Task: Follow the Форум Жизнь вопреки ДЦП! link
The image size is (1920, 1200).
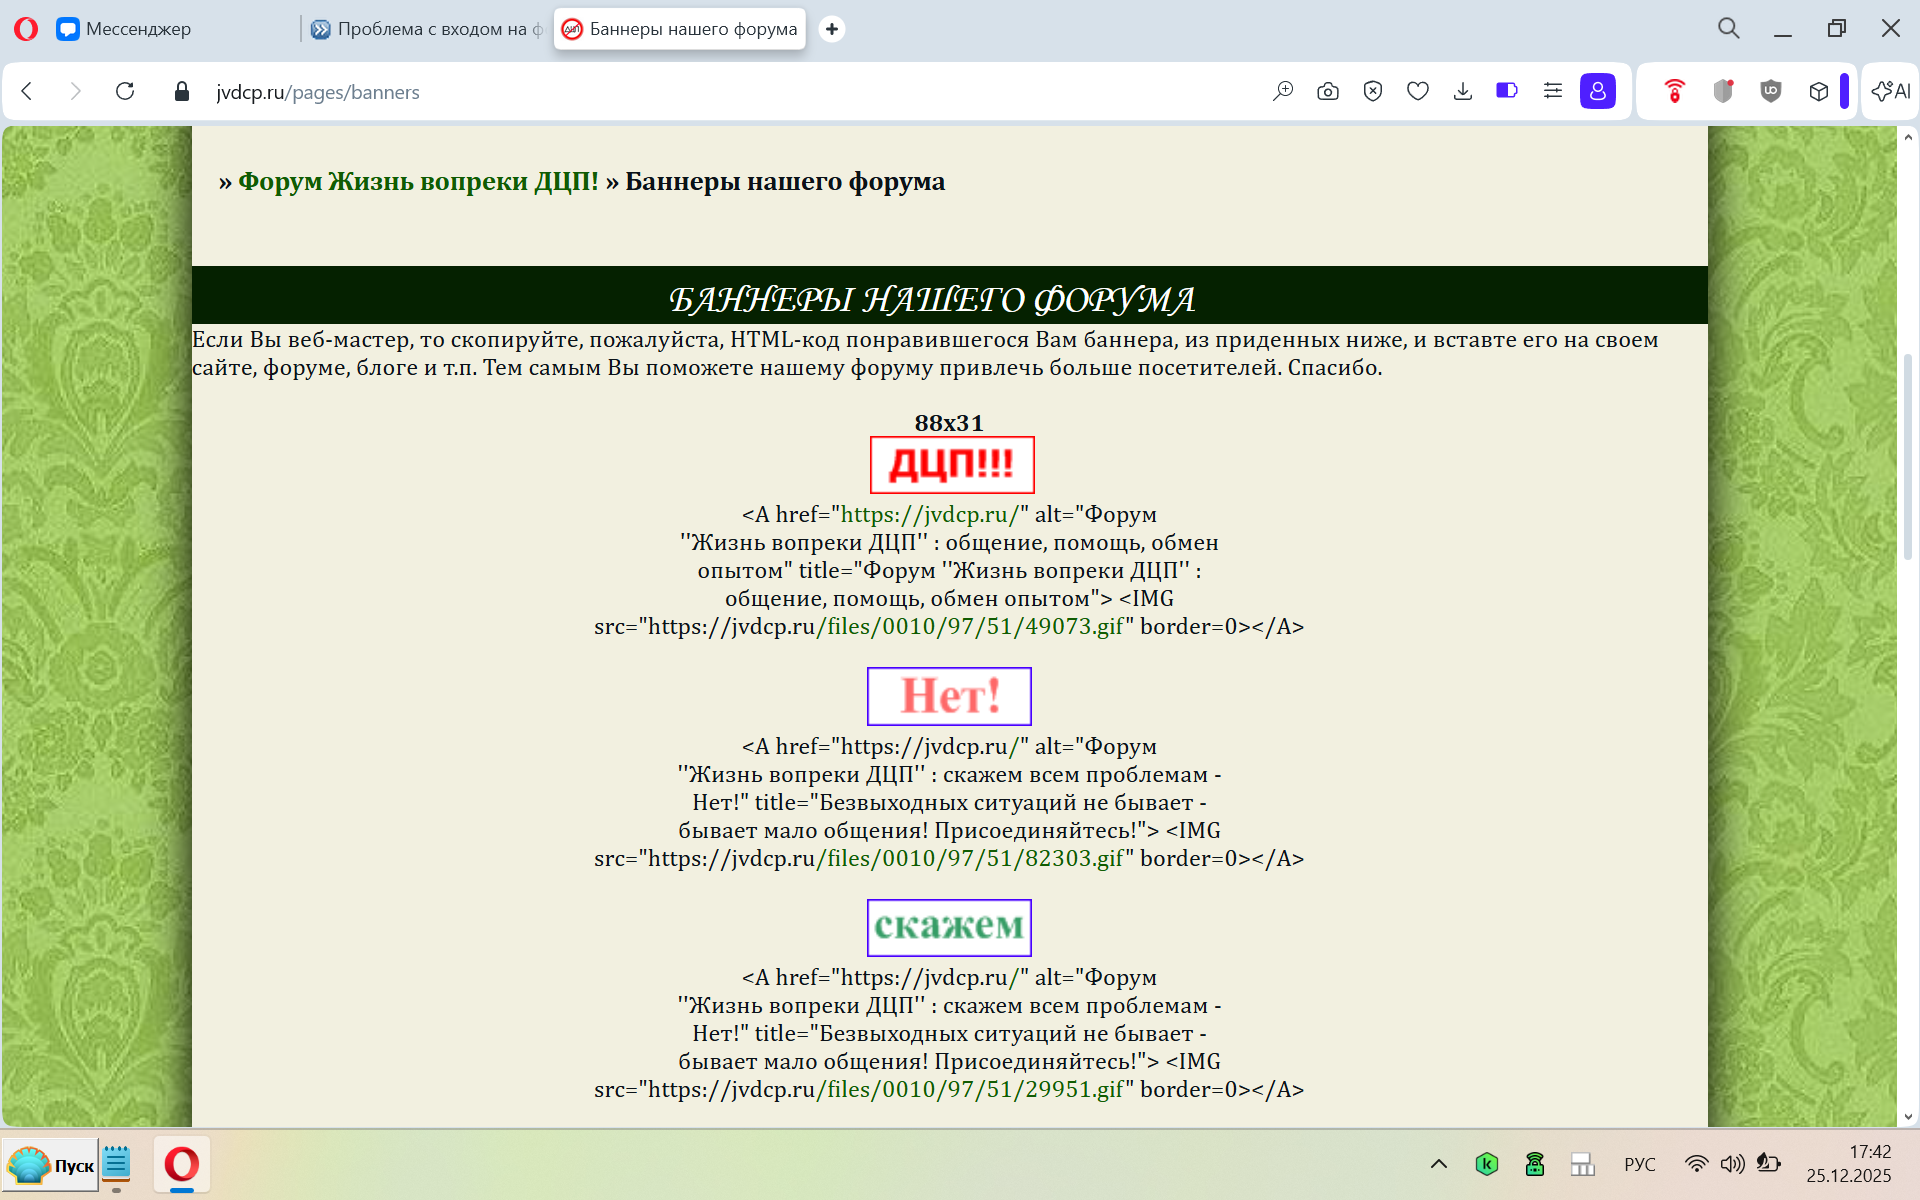Action: click(418, 182)
